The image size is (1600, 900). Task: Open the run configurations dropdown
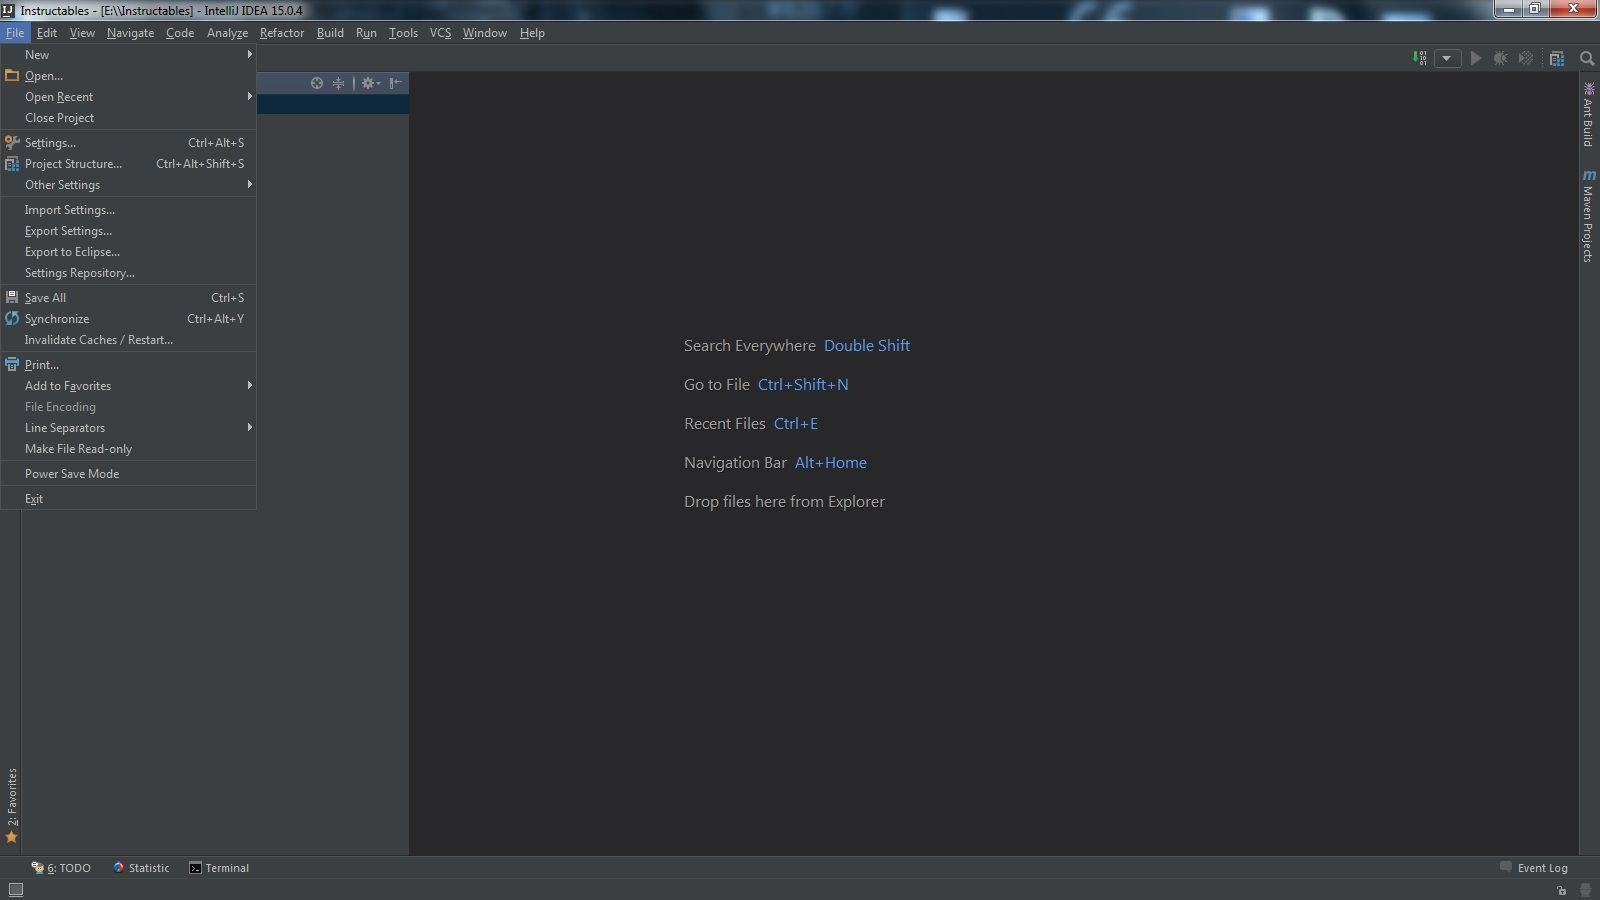coord(1449,58)
